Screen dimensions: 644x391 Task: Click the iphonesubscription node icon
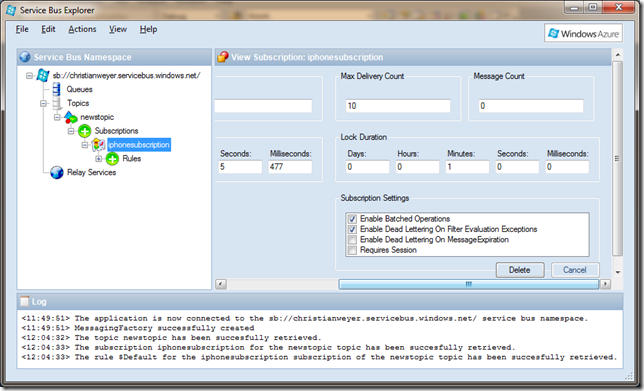coord(99,145)
